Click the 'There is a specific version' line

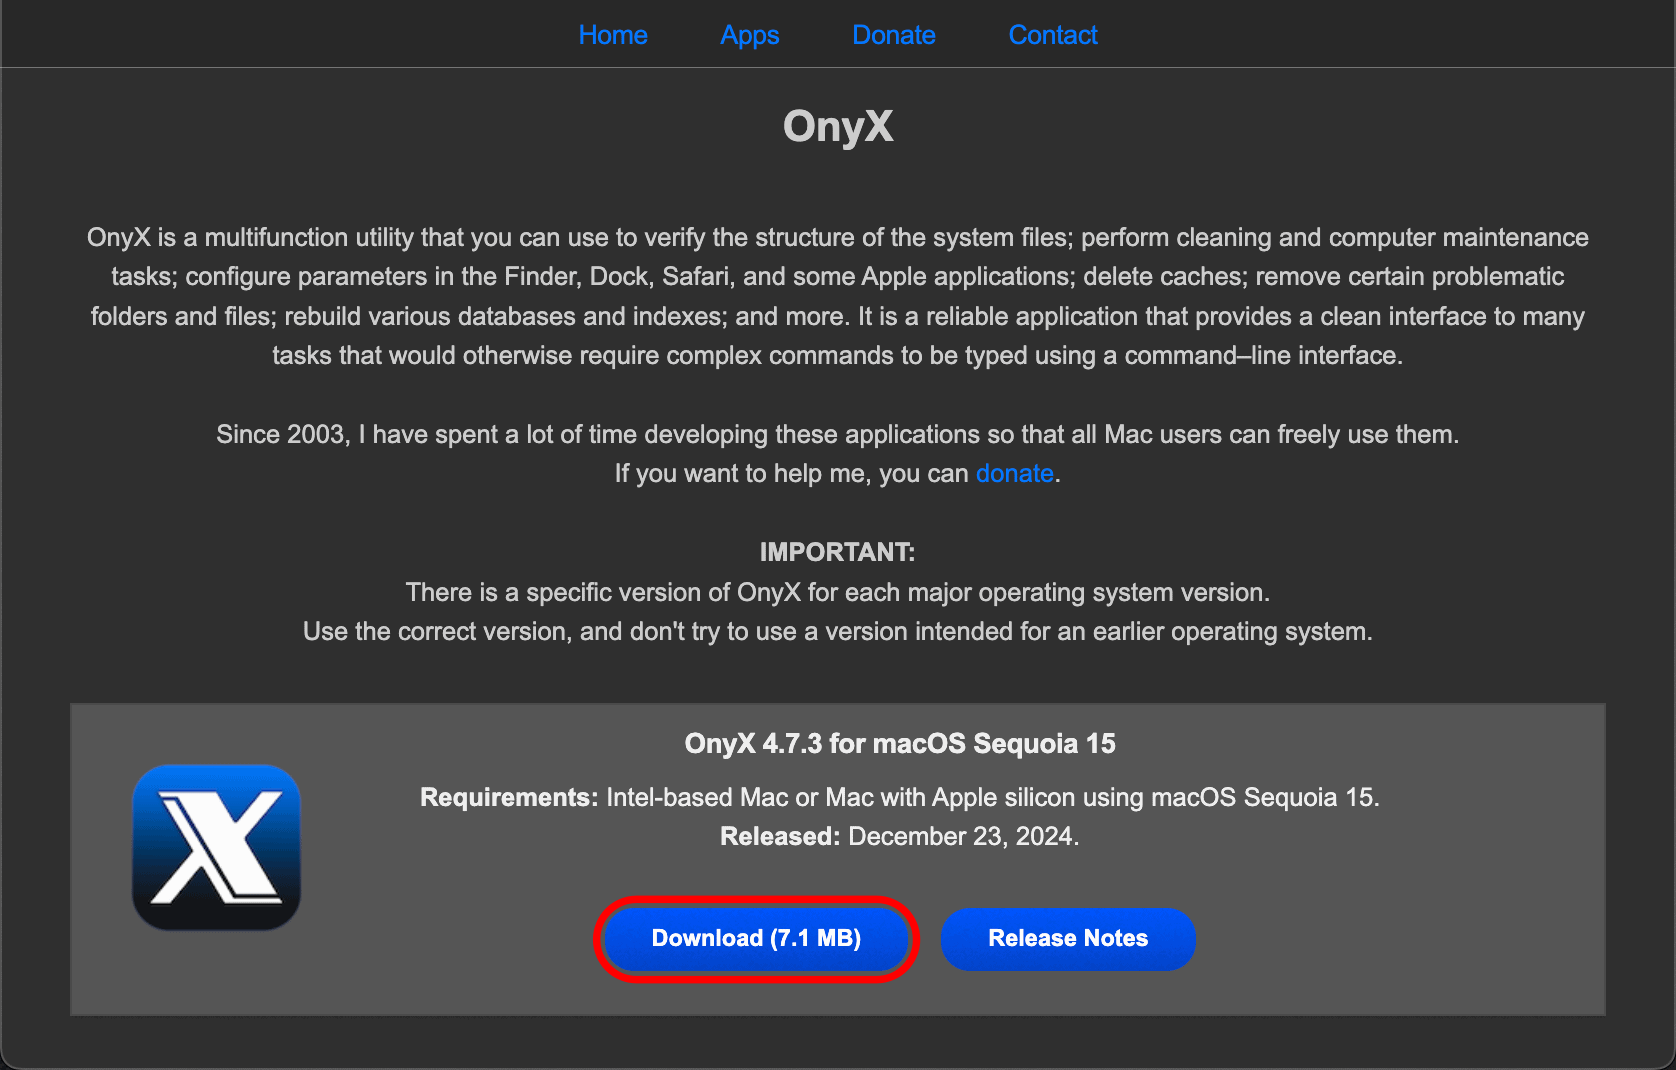(x=837, y=592)
